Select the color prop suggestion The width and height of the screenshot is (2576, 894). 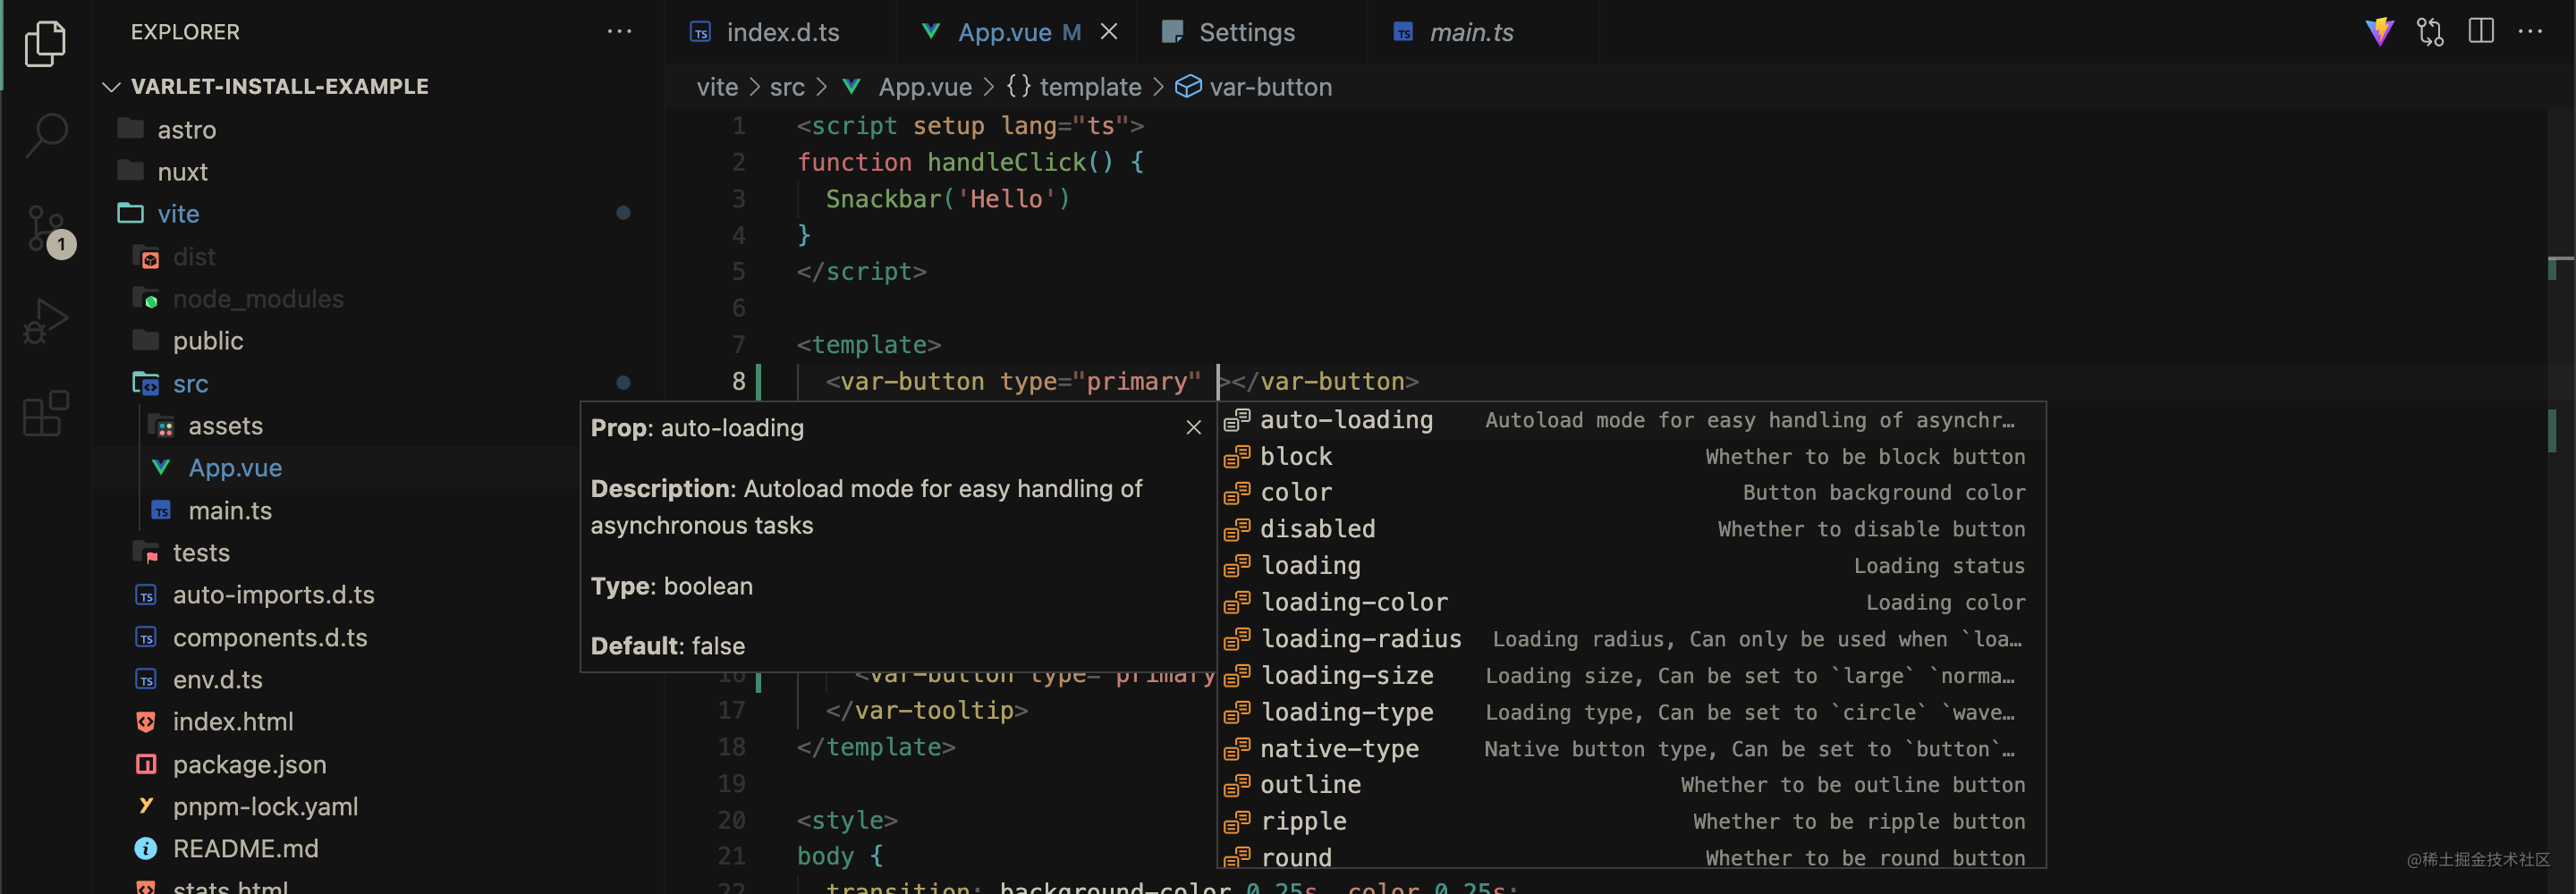[x=1630, y=493]
